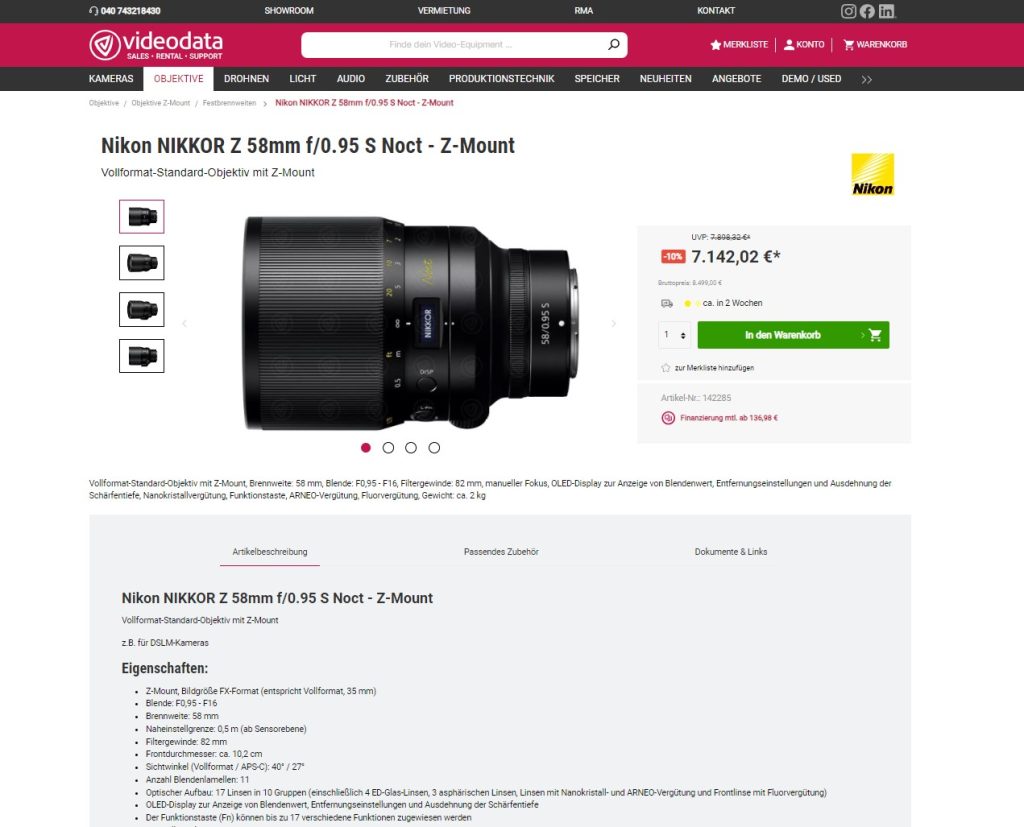Open Warenkorb cart icon in header

(848, 44)
